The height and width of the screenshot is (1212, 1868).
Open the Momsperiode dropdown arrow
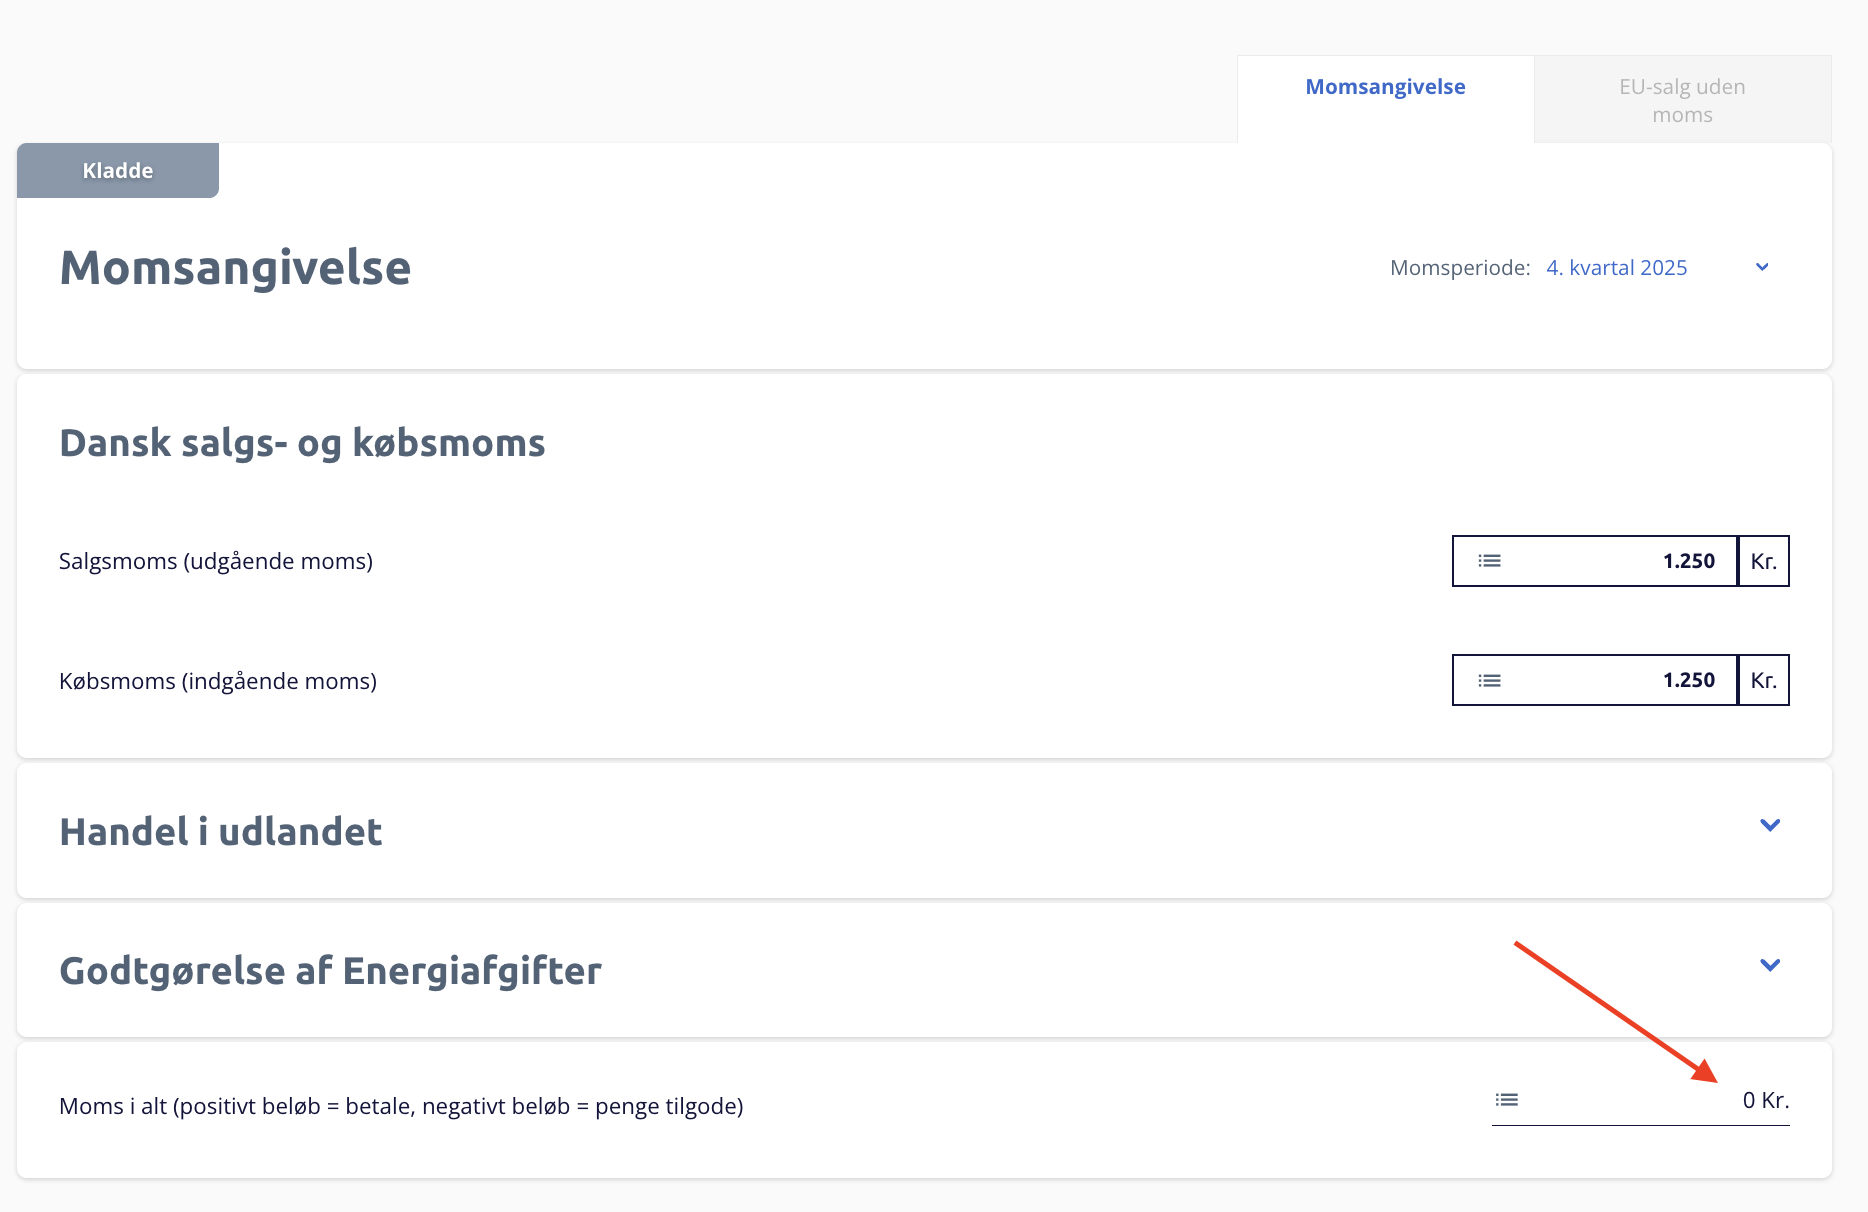[x=1762, y=267]
